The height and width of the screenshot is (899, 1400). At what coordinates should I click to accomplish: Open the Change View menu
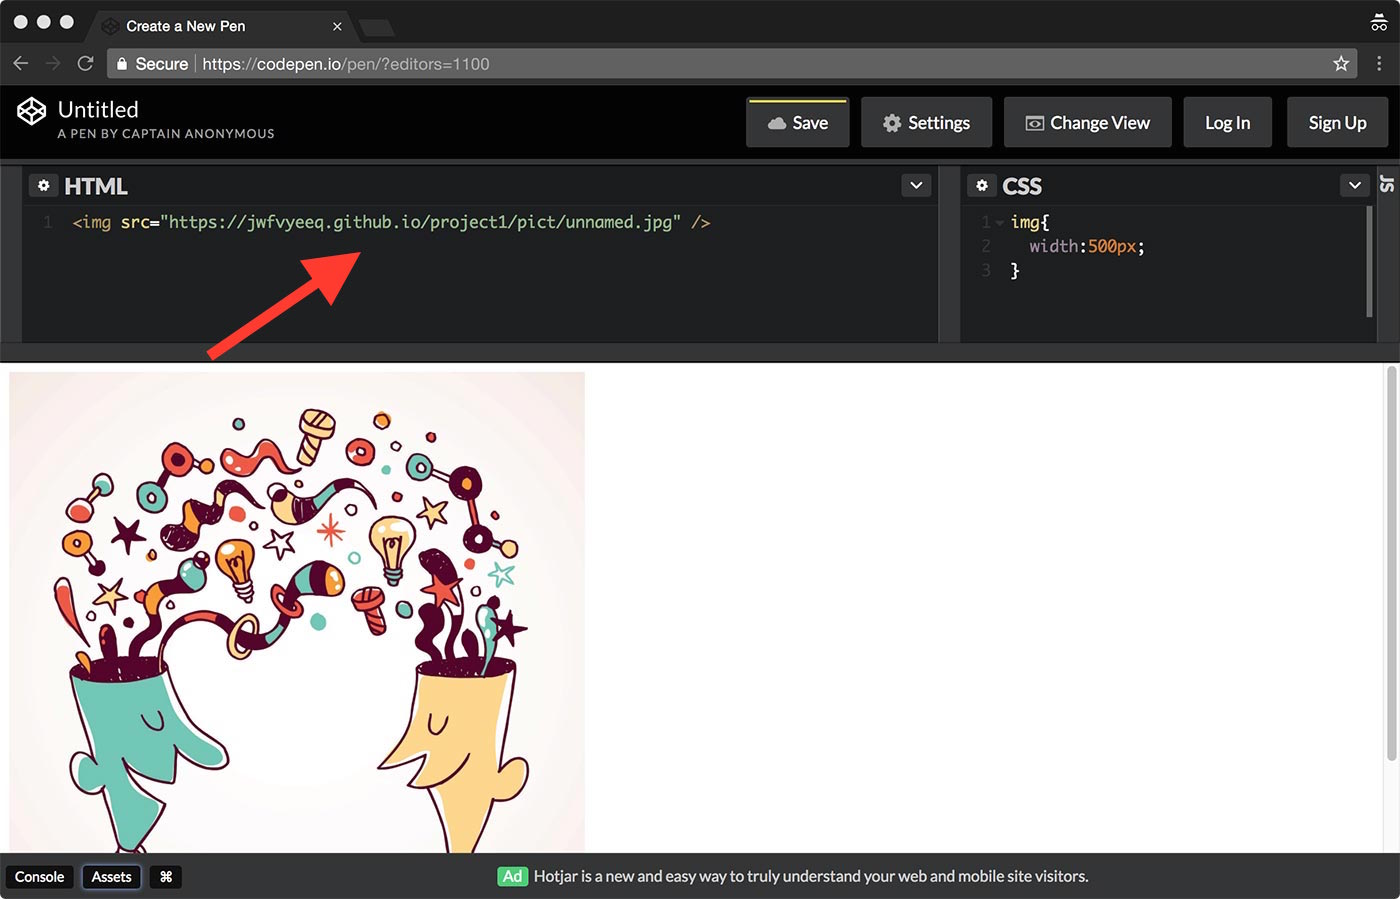click(x=1087, y=123)
